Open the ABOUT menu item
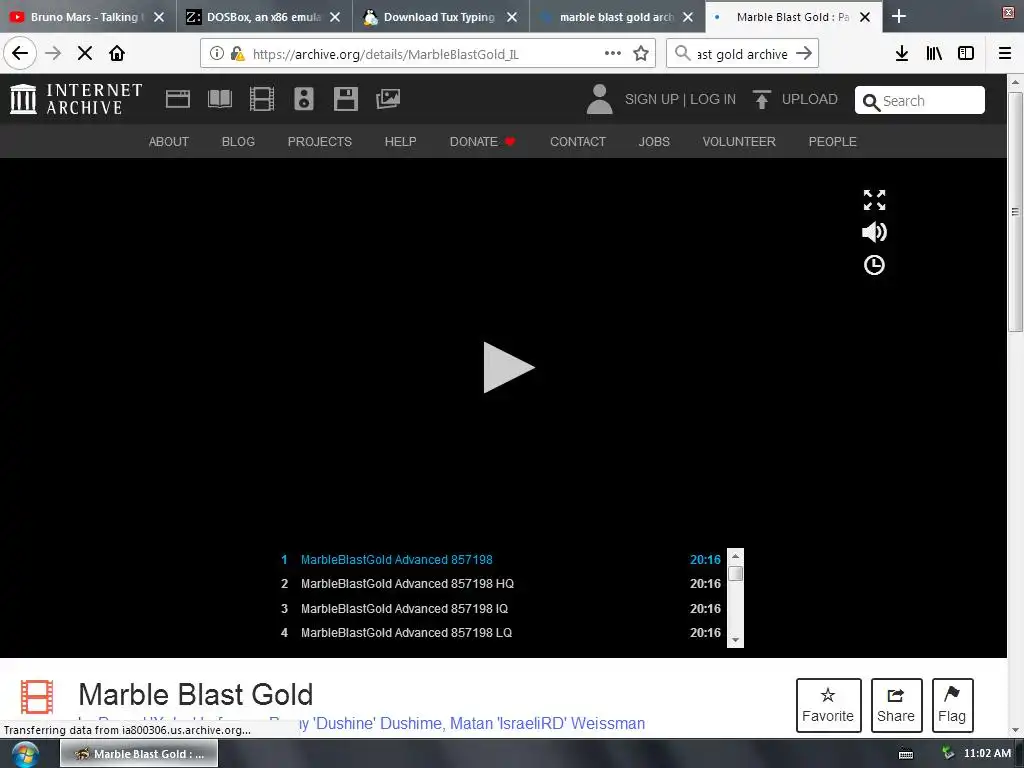Viewport: 1024px width, 768px height. click(168, 142)
